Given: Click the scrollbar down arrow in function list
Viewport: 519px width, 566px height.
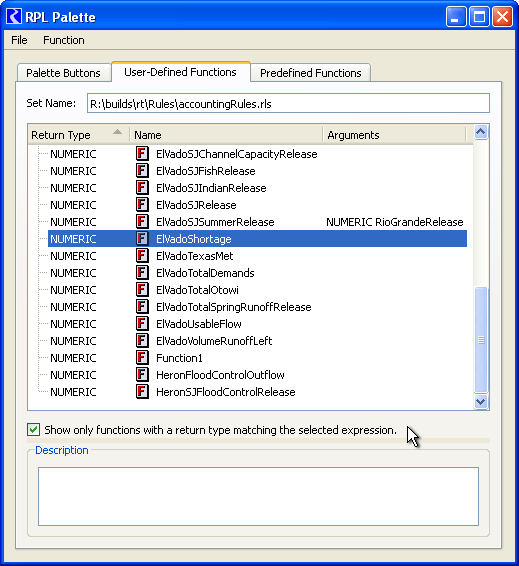Looking at the screenshot, I should [481, 401].
